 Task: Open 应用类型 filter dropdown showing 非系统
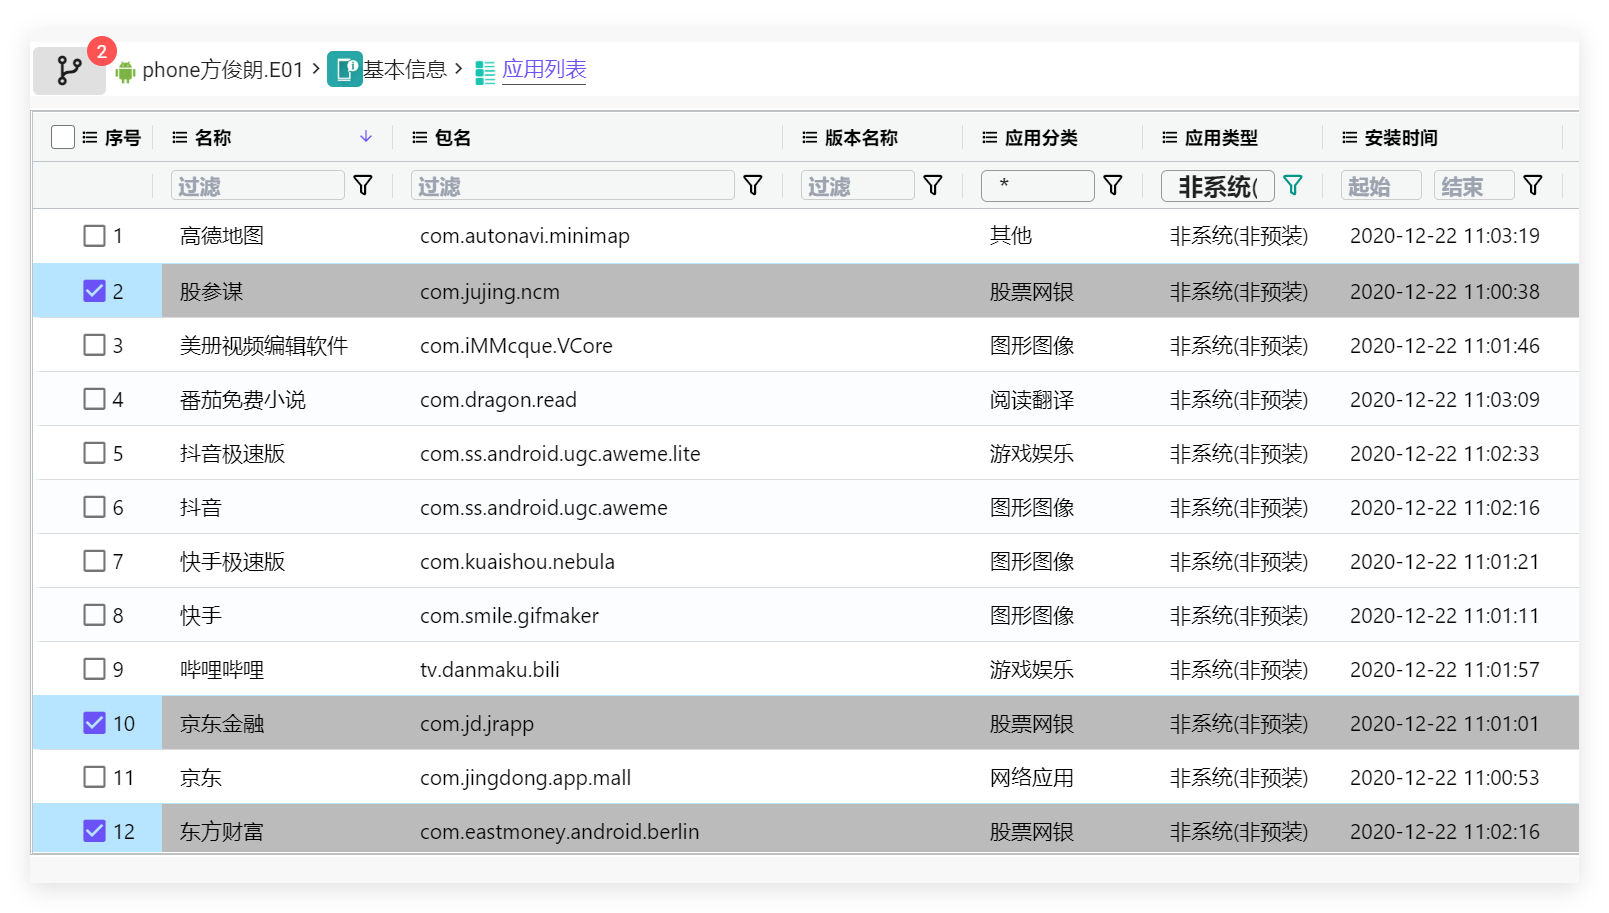pos(1217,186)
